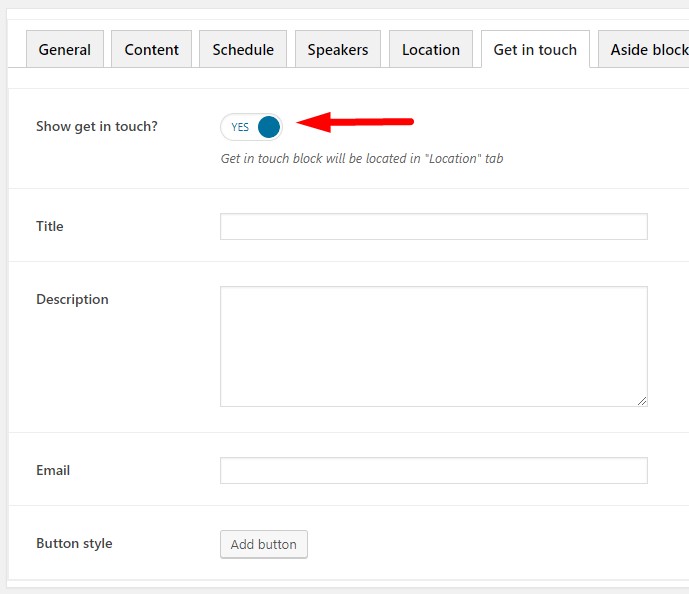The height and width of the screenshot is (594, 689).
Task: Select the Get in touch tab
Action: point(535,49)
